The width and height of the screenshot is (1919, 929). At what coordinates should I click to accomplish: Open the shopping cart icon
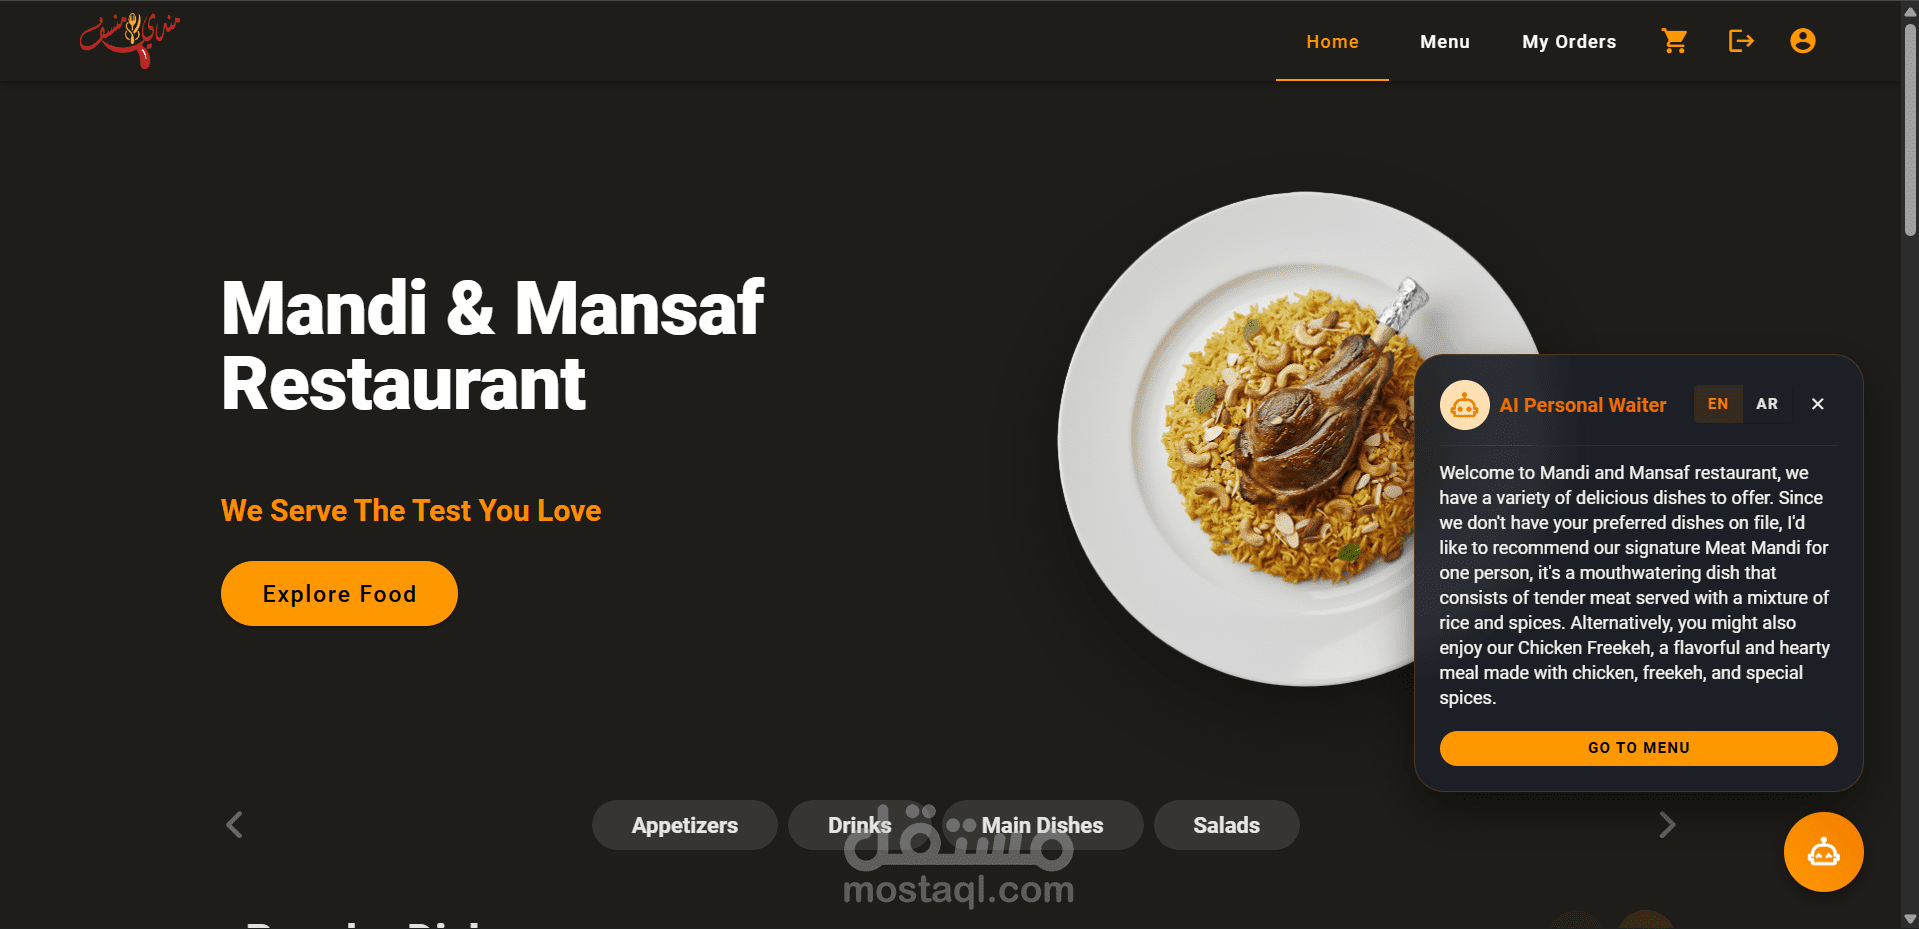(x=1674, y=41)
